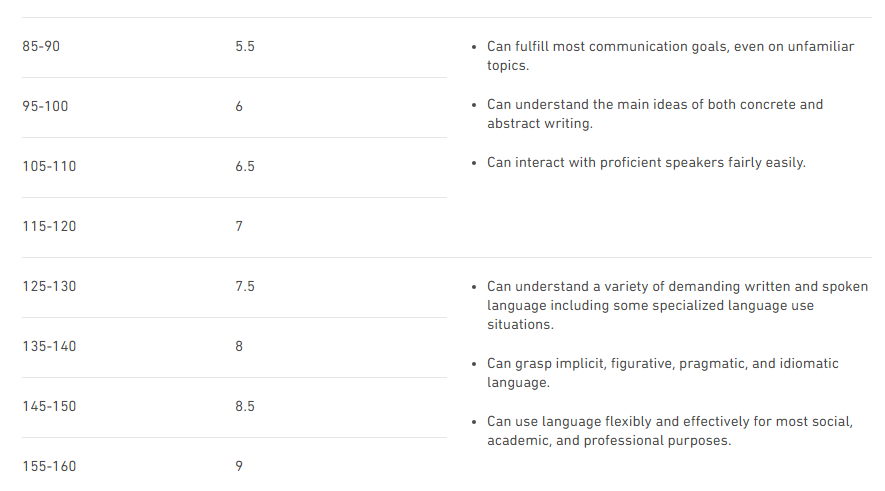Click the "demanding written and spoken language" bullet
885x491 pixels.
click(678, 305)
